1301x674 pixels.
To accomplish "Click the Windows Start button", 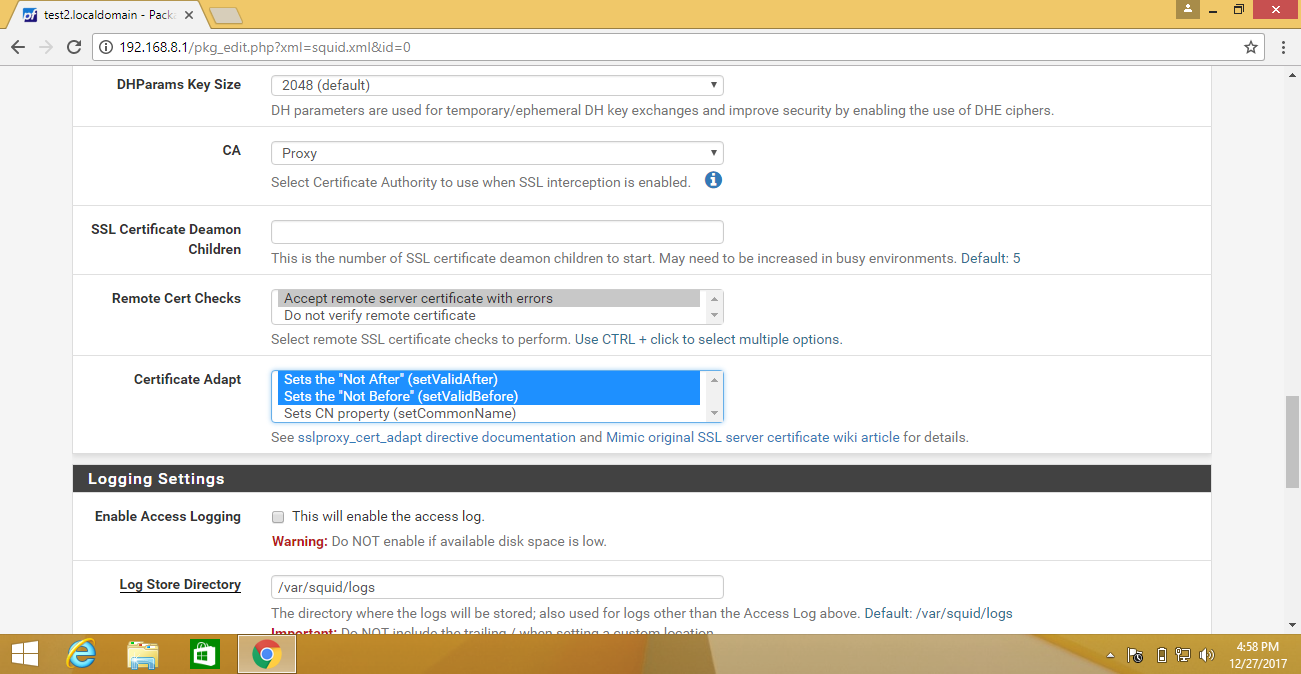I will tap(24, 655).
